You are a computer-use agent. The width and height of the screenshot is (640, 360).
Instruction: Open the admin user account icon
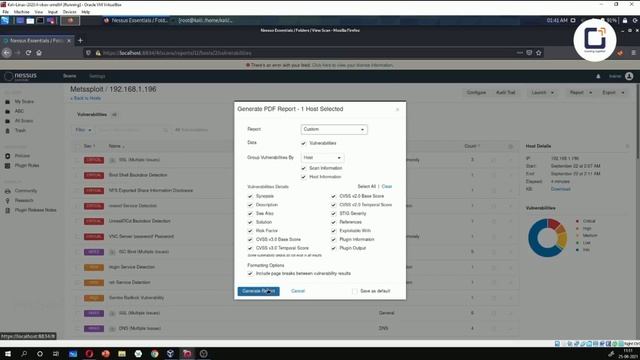tap(629, 76)
